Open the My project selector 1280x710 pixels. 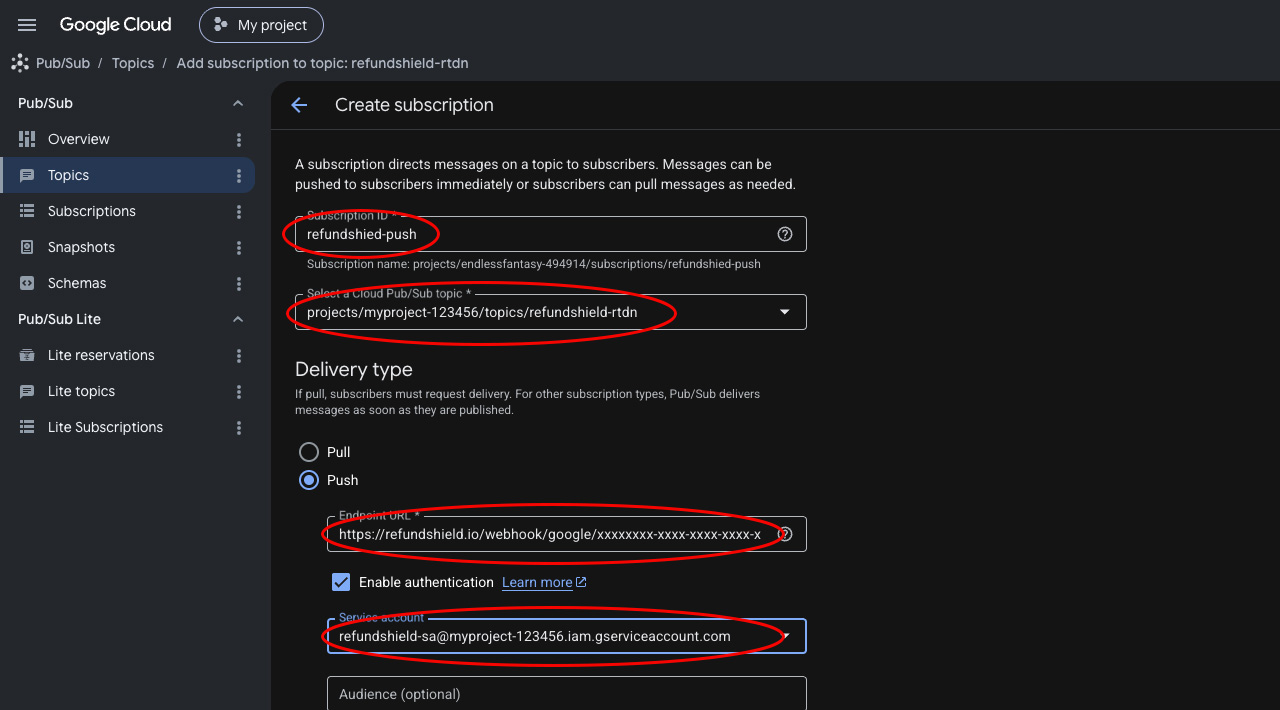pos(261,25)
